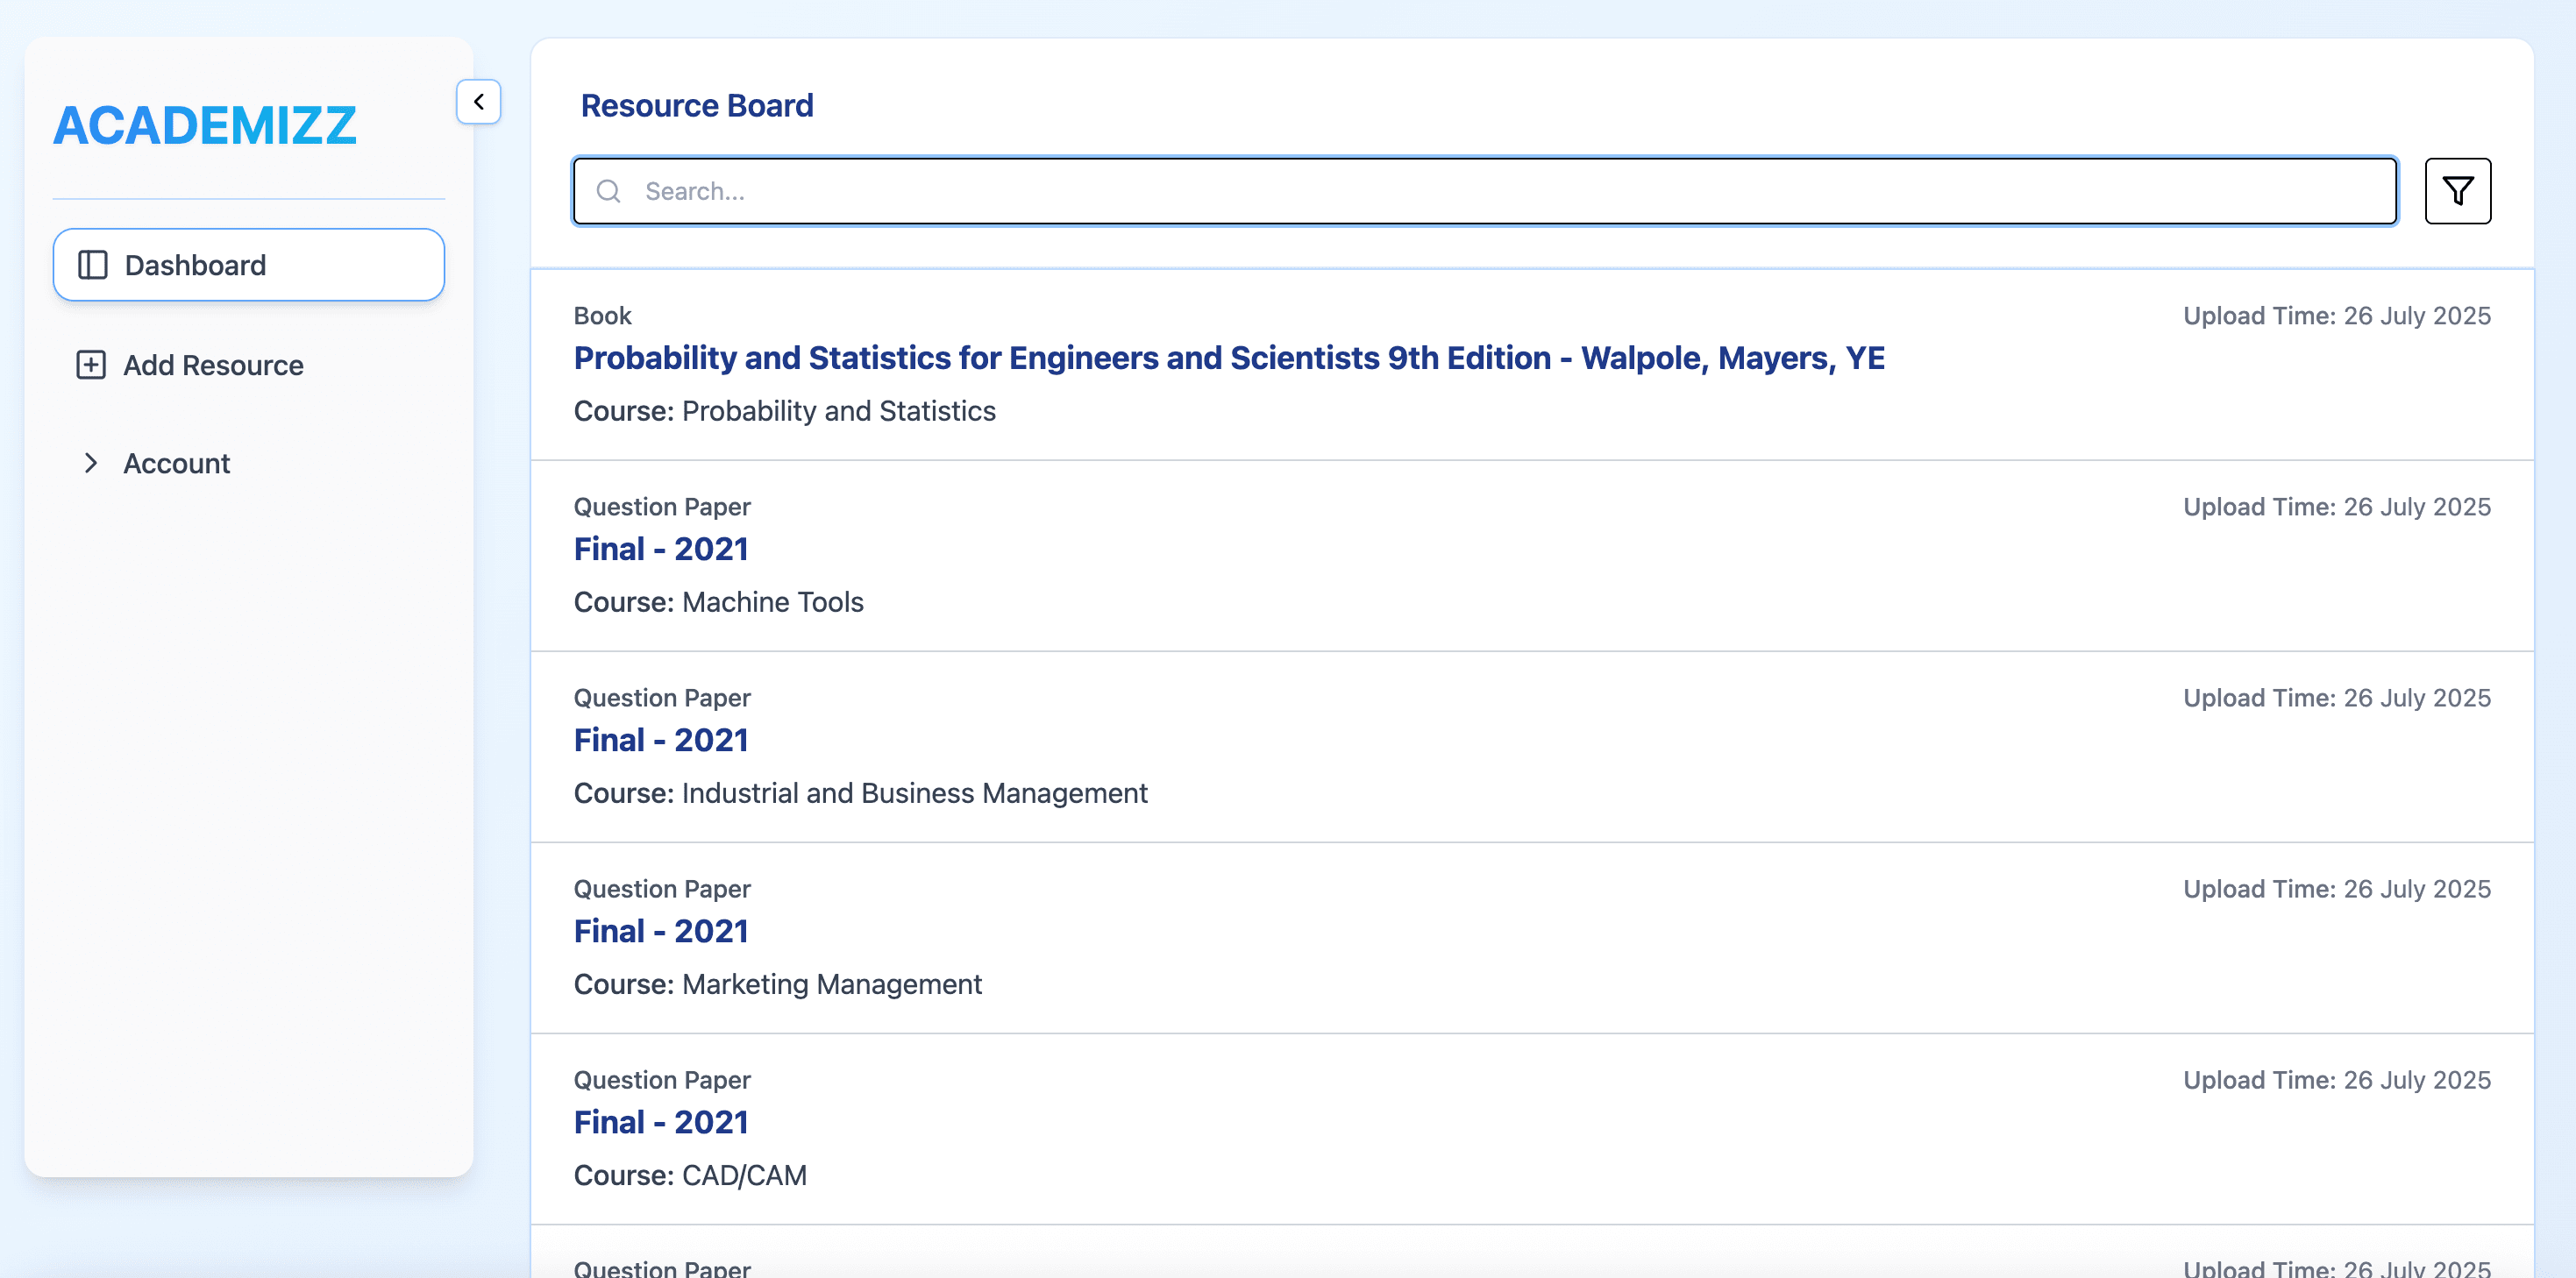Open filter options next to the search bar
This screenshot has width=2576, height=1278.
[x=2458, y=190]
